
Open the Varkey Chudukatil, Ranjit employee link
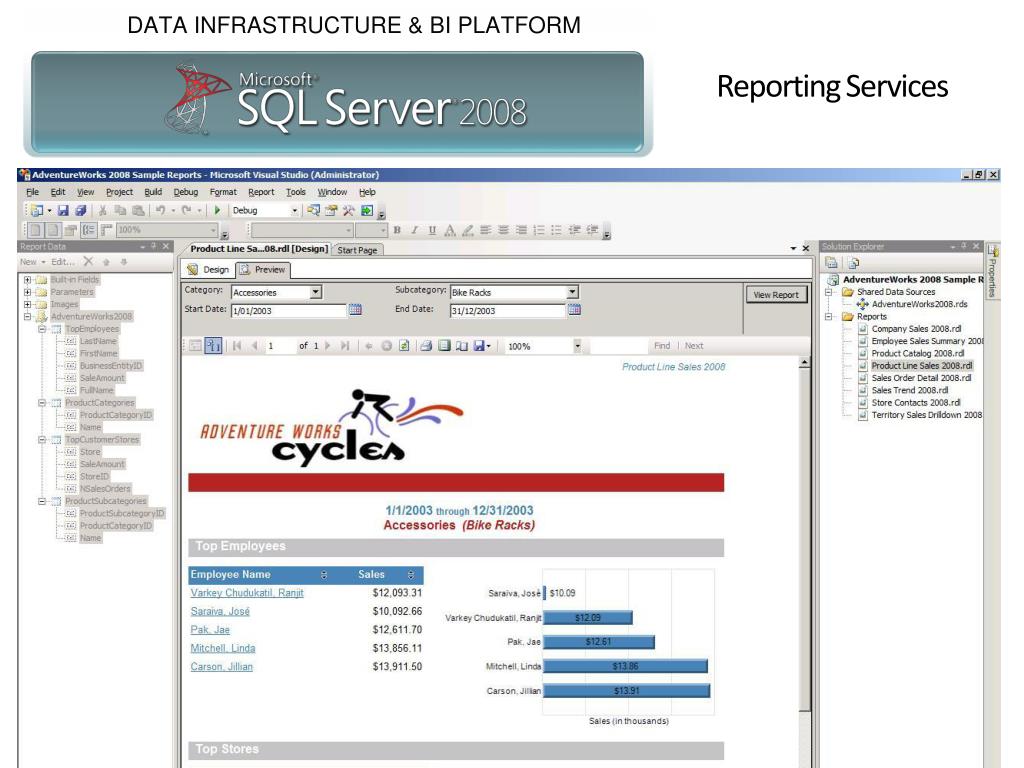(247, 593)
